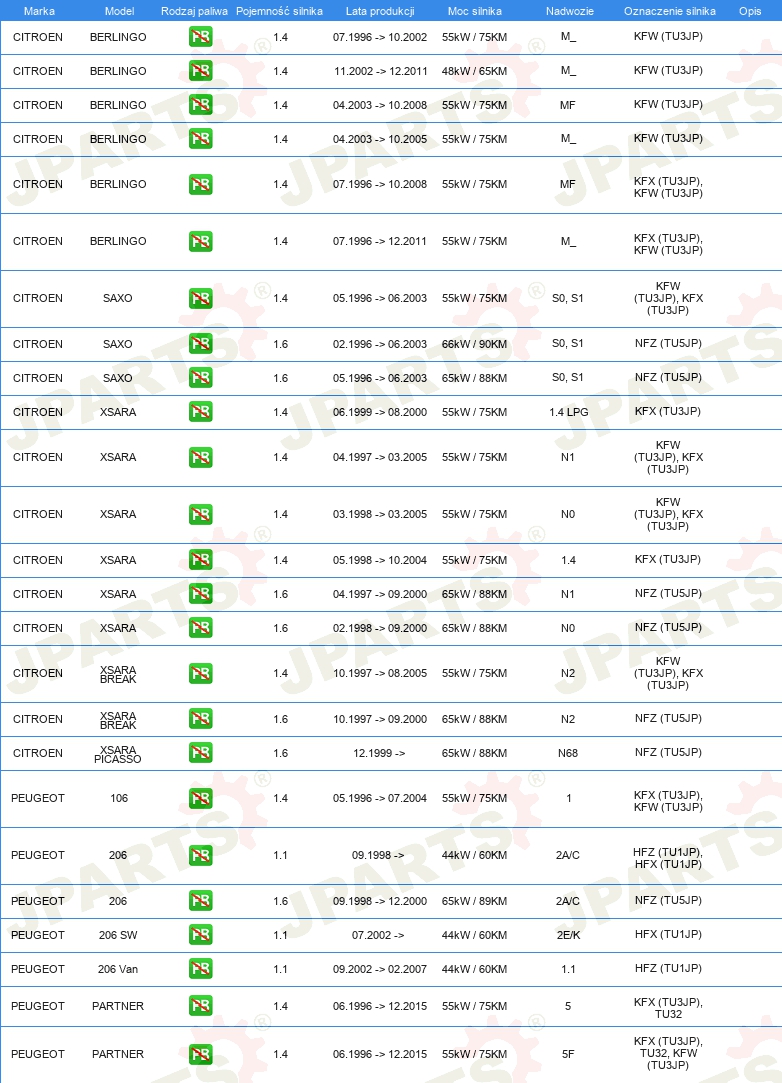Image resolution: width=782 pixels, height=1083 pixels.
Task: Click the Oznaczenie silnika column header
Action: (x=669, y=11)
